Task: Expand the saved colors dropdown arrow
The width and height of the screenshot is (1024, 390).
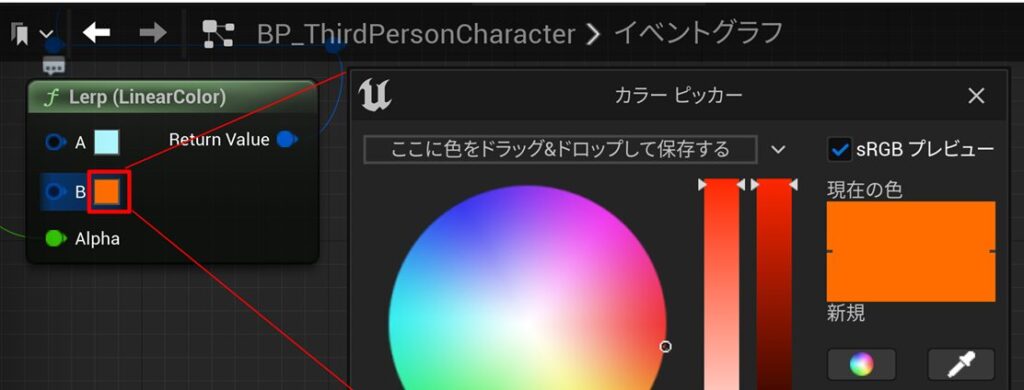Action: (778, 150)
